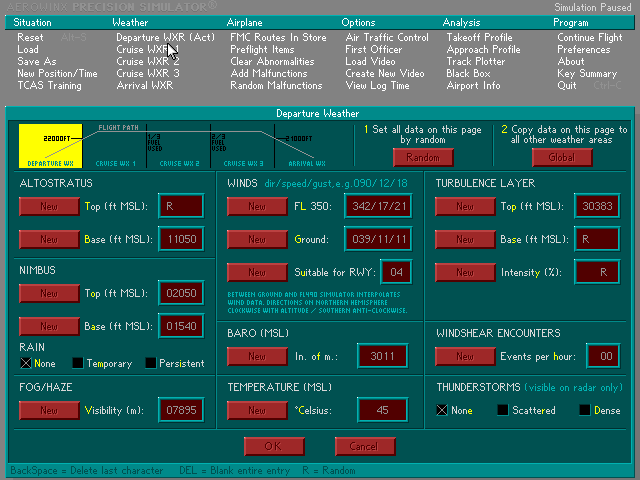
Task: Click New for Turbulence Base
Action: coord(465,239)
